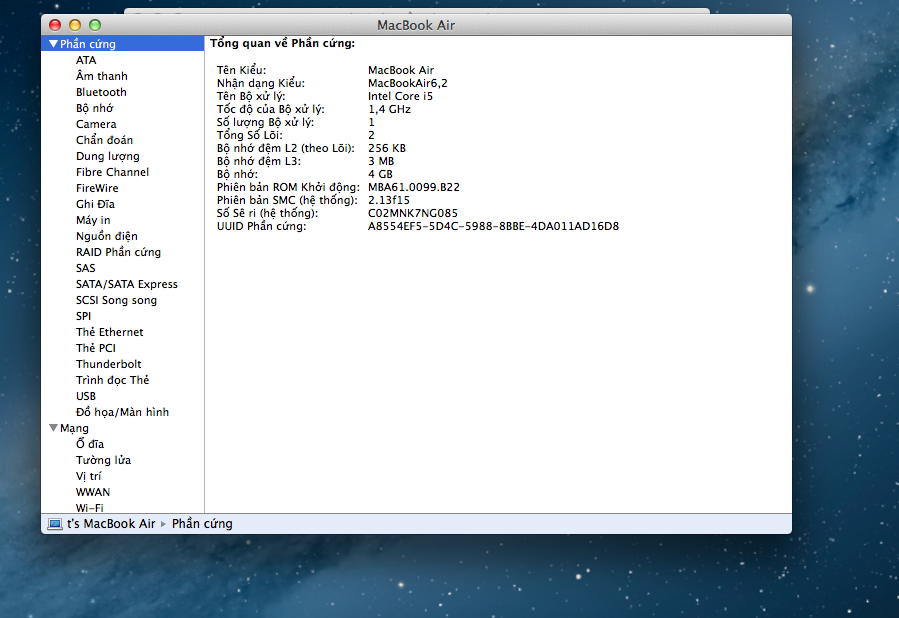This screenshot has width=899, height=618.
Task: Click "t's MacBook Air" in path bar
Action: (x=111, y=524)
